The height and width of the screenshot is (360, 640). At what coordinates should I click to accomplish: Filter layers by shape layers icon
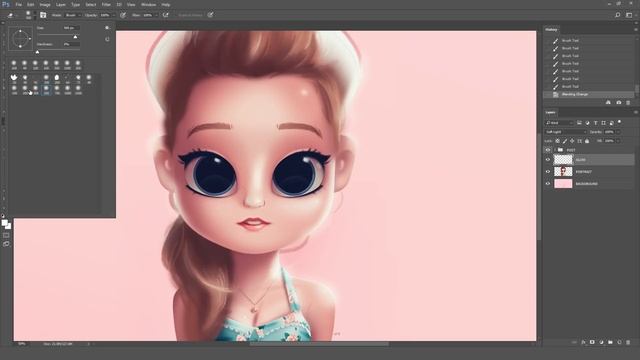pos(603,122)
